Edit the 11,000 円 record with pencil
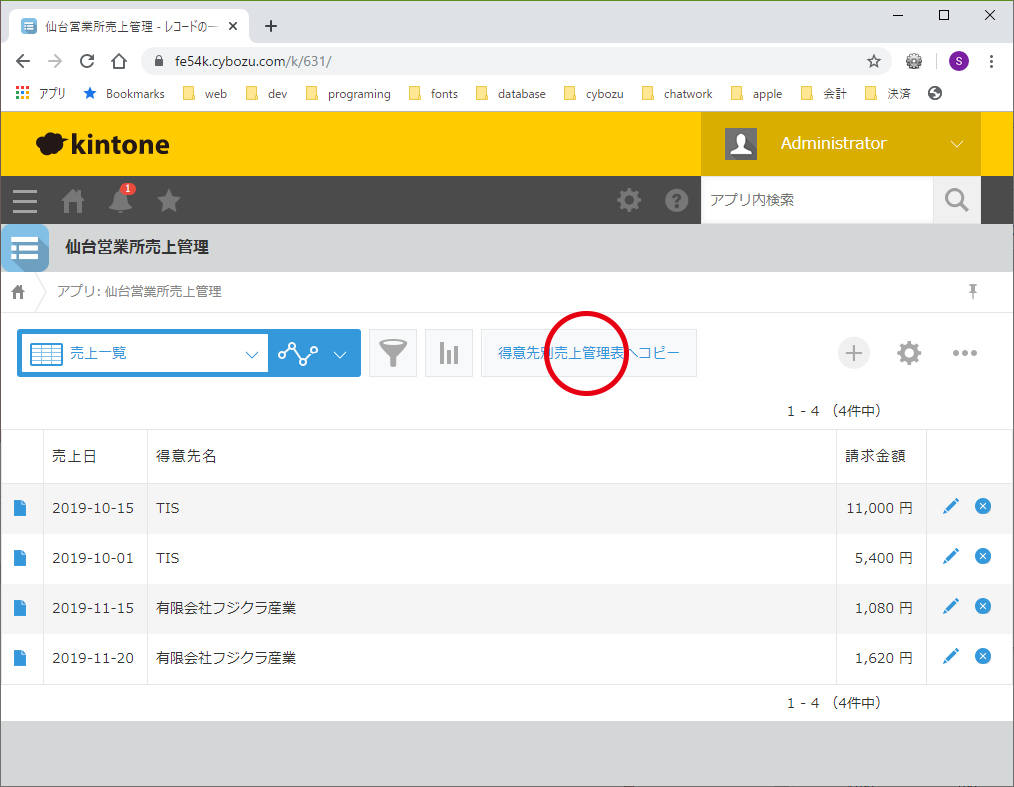The width and height of the screenshot is (1014, 787). pyautogui.click(x=951, y=506)
